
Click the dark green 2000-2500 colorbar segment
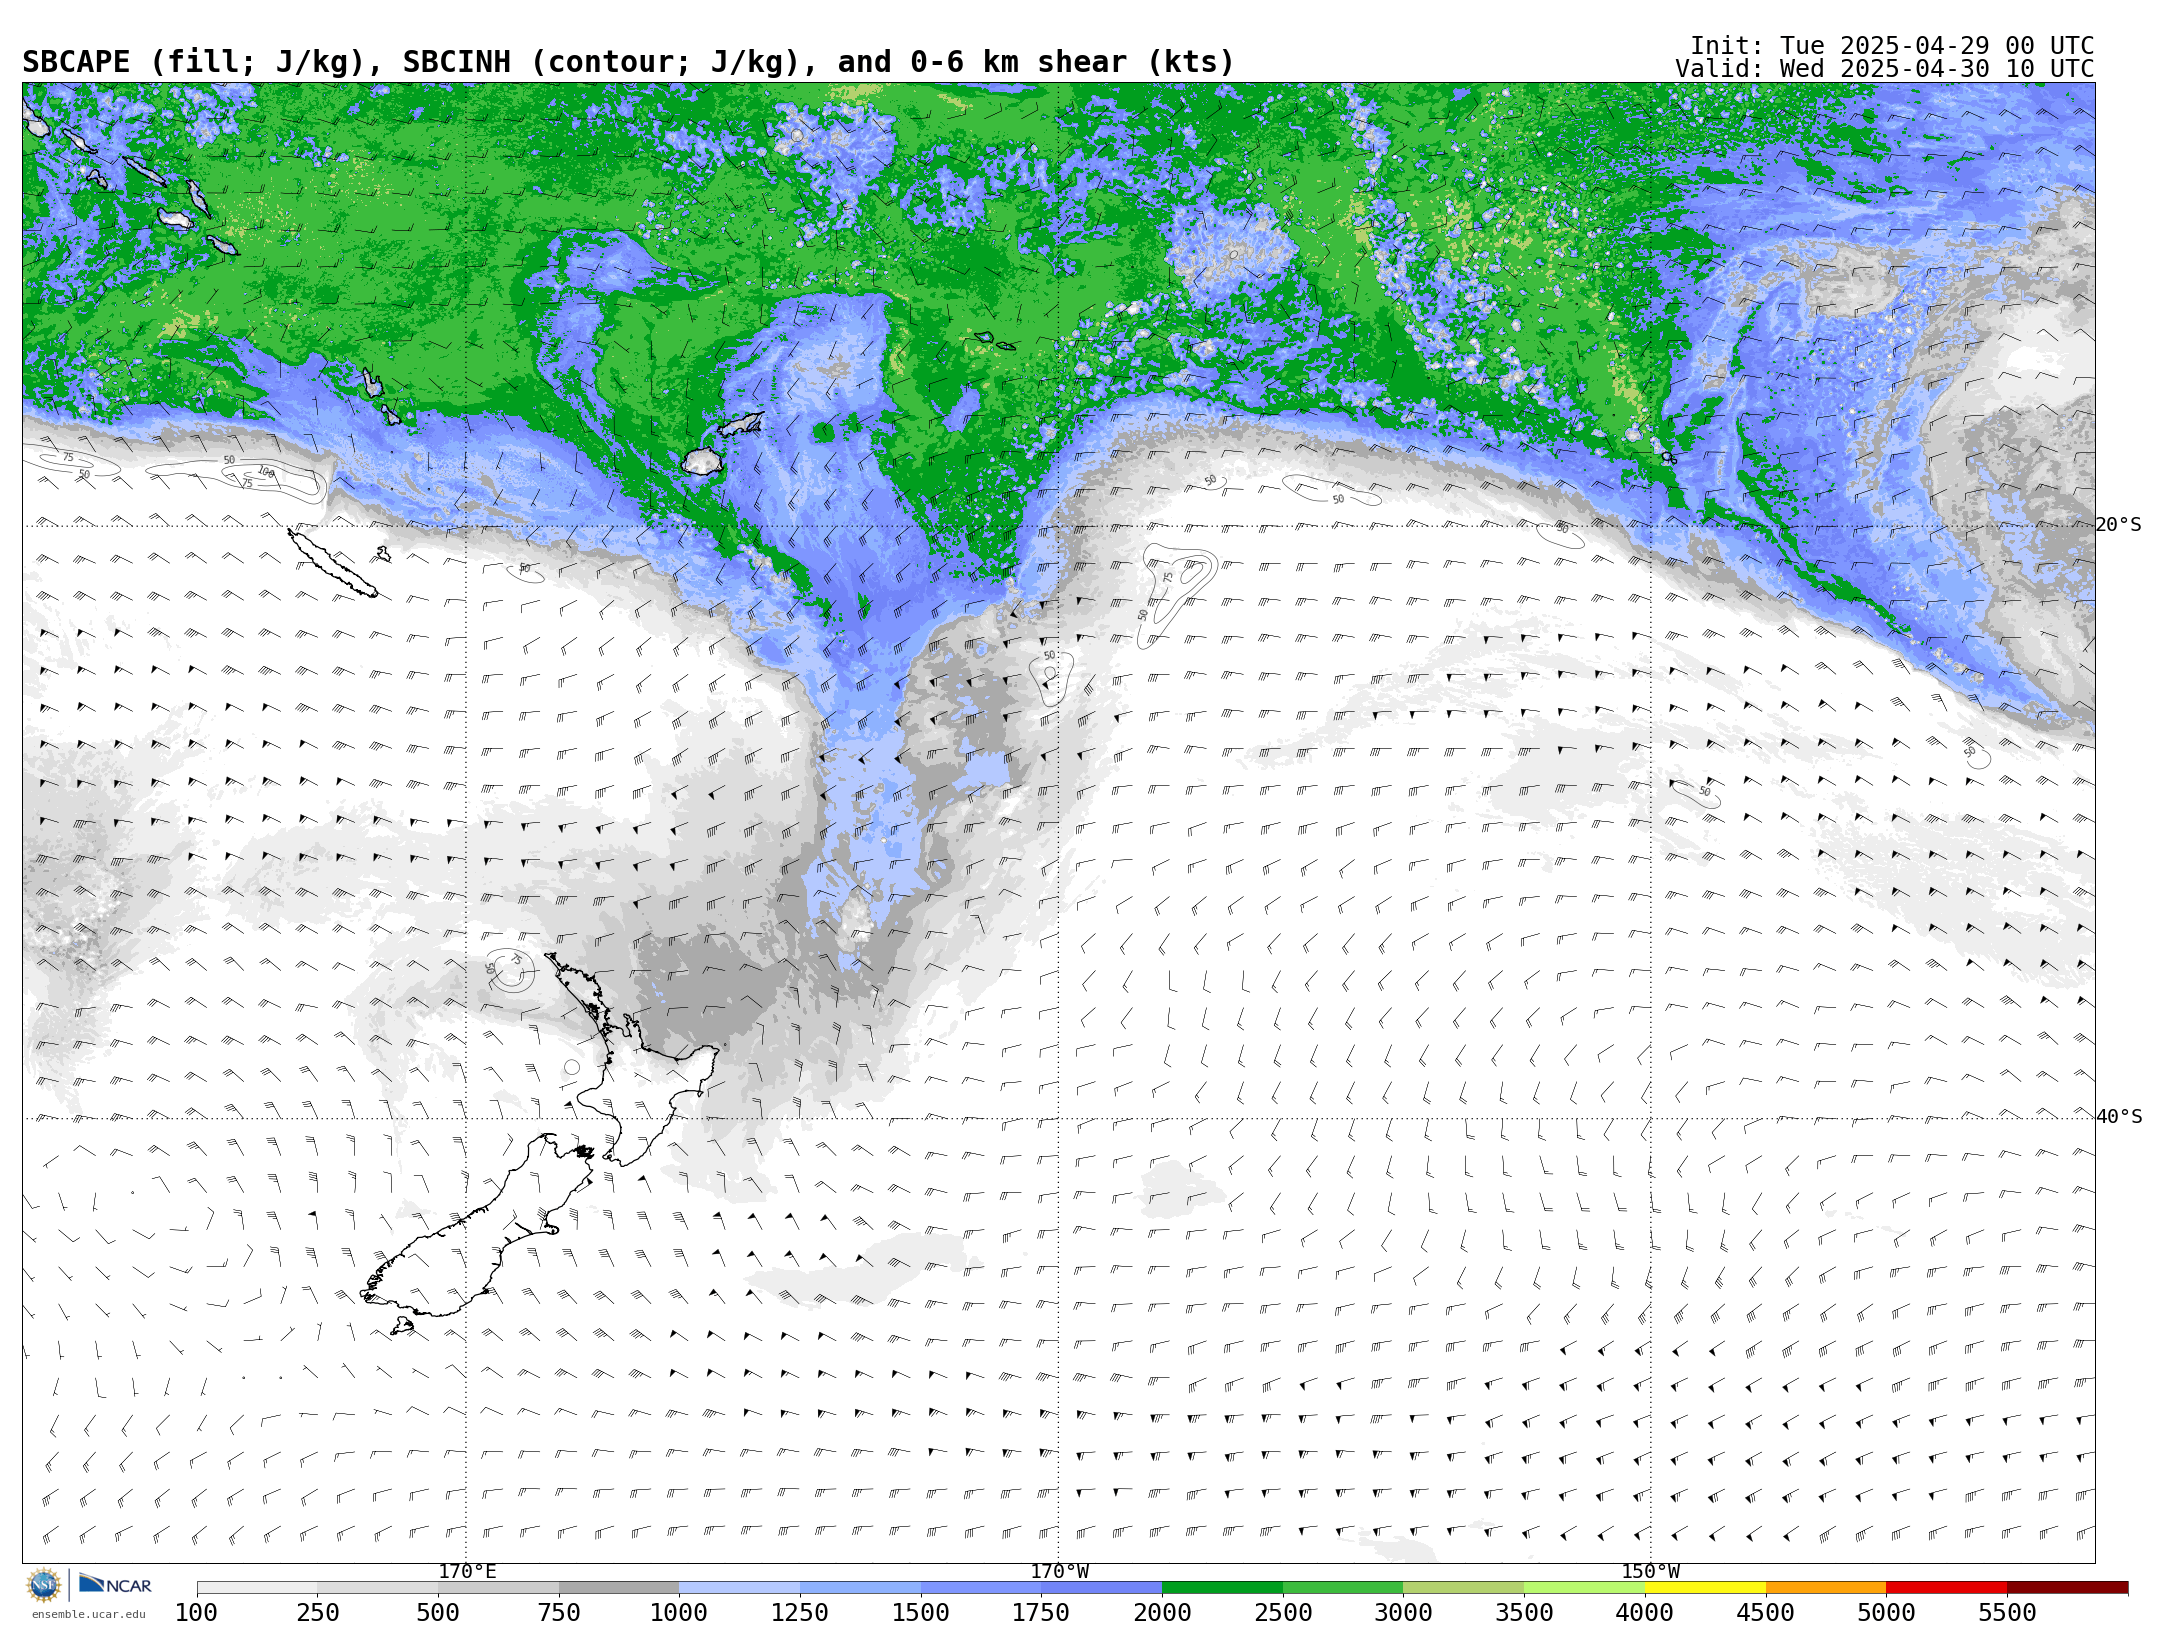click(1222, 1588)
